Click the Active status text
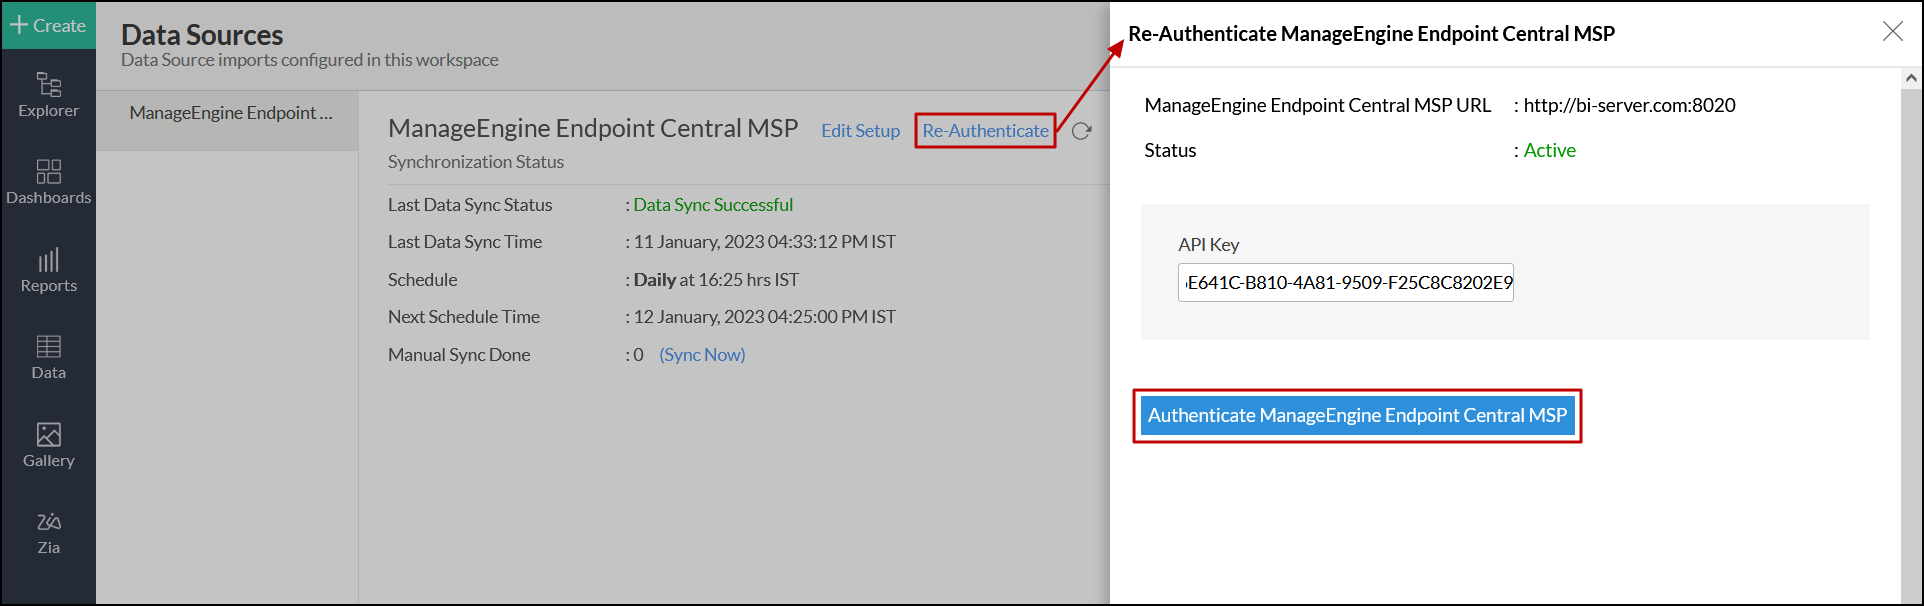The image size is (1924, 606). tap(1549, 150)
